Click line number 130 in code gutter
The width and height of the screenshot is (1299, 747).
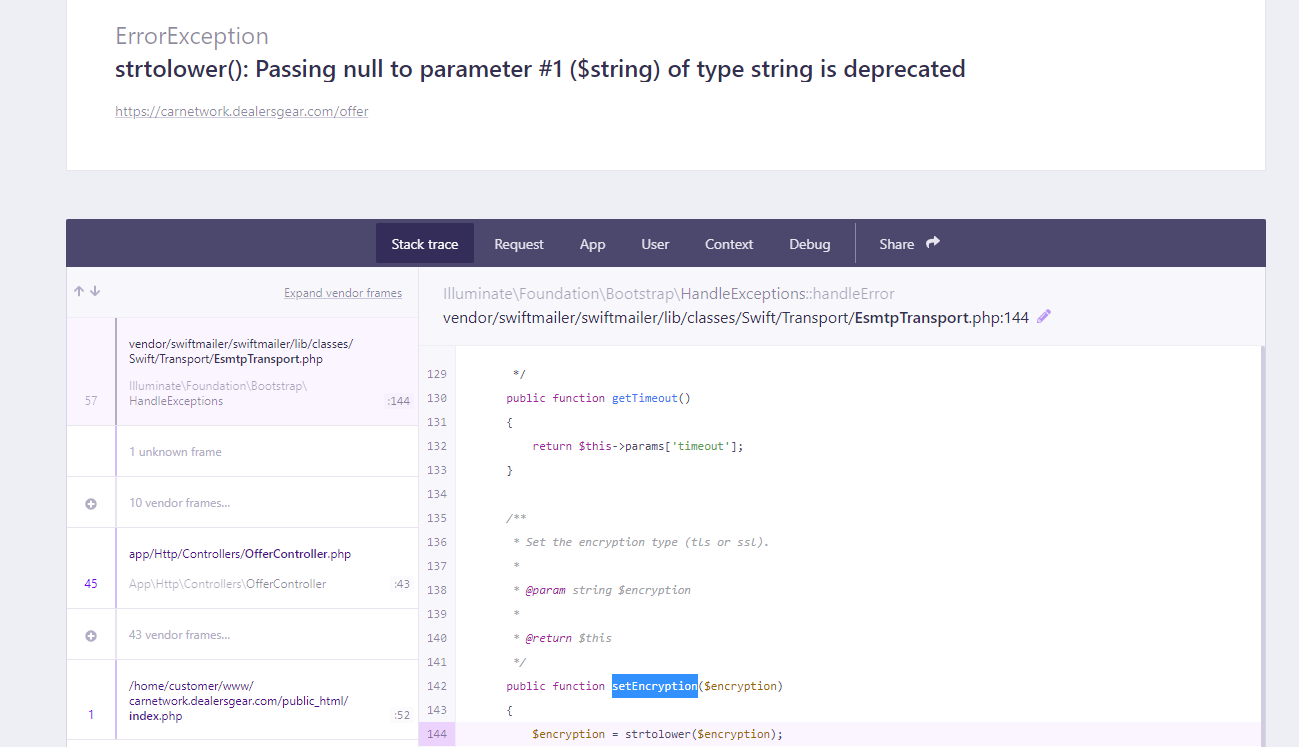(437, 398)
